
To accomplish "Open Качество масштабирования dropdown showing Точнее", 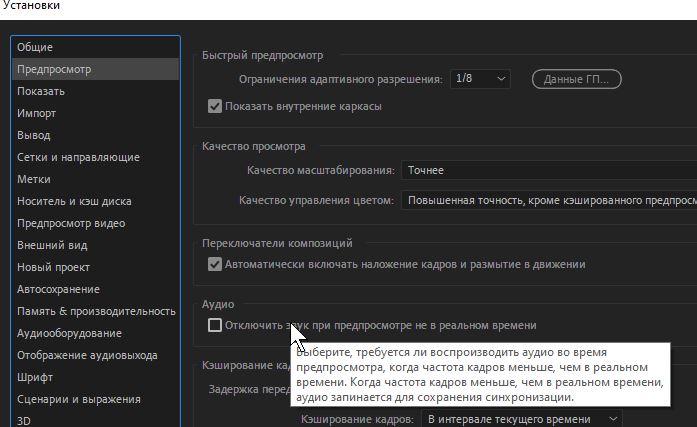I will (x=549, y=170).
